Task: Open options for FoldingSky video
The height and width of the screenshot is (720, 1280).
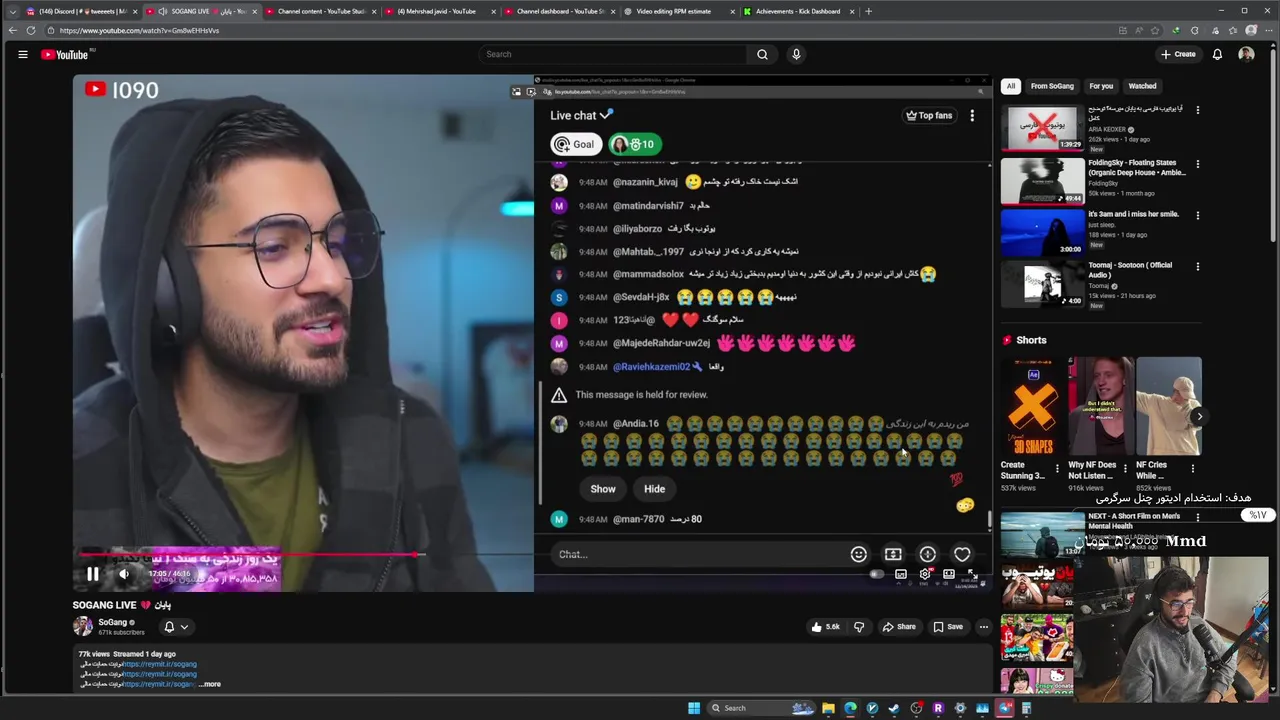Action: tap(1197, 164)
